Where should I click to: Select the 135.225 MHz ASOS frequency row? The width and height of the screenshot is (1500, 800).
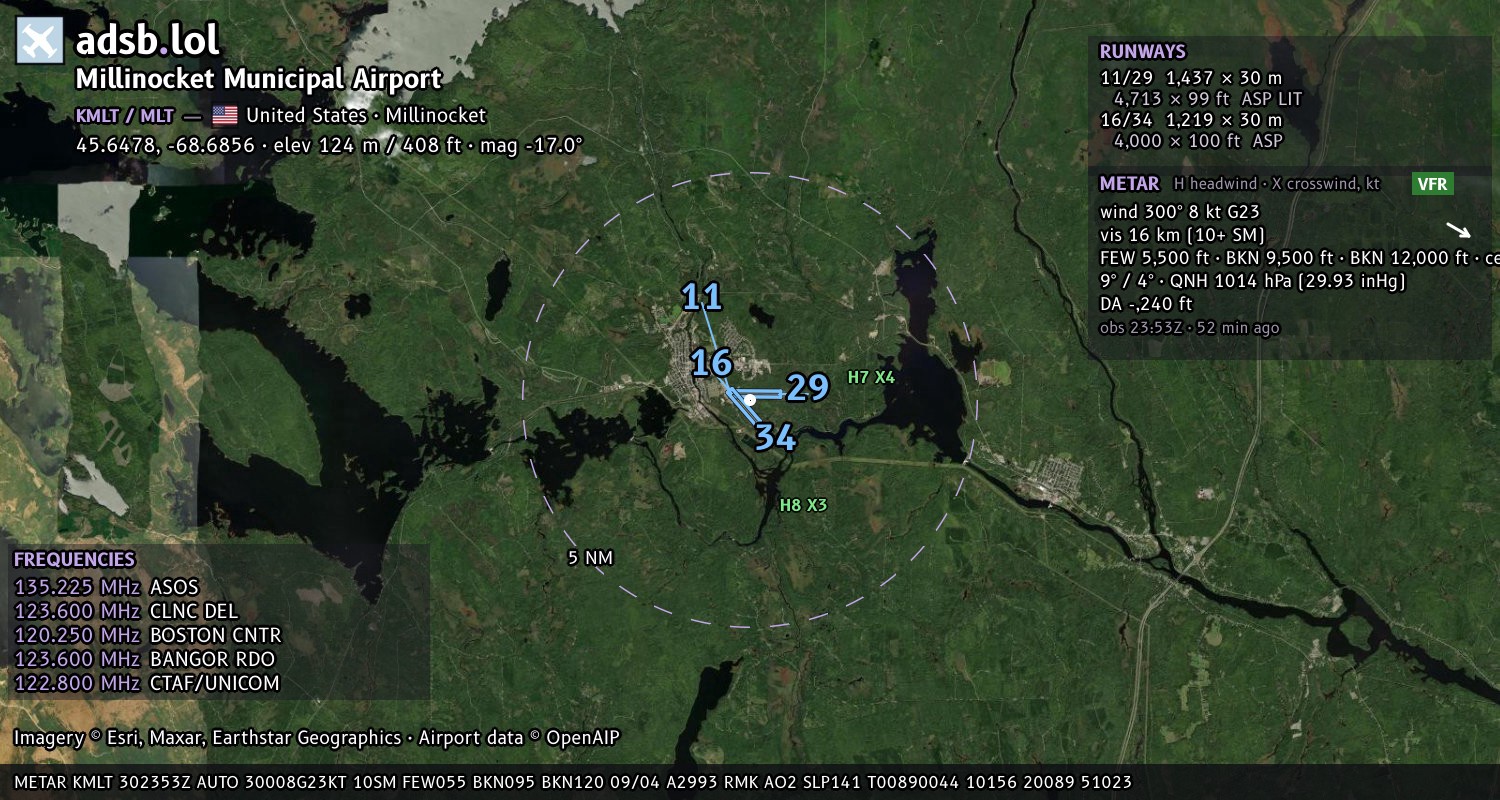tap(107, 587)
